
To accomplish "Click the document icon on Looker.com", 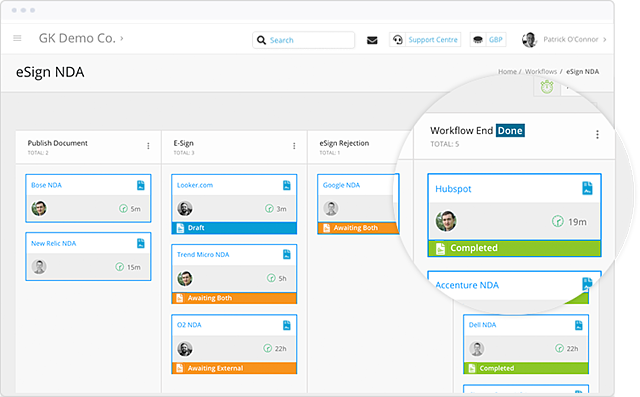I will click(x=287, y=185).
